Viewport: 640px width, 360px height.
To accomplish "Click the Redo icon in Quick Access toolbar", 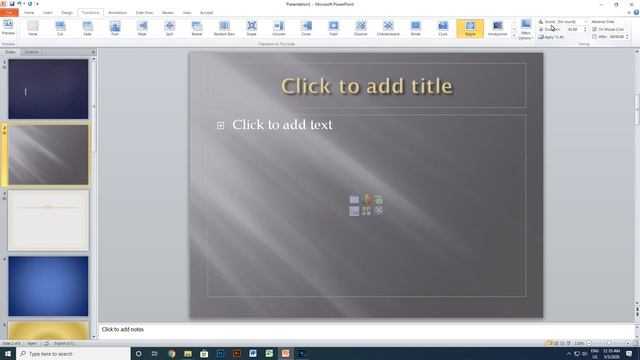I will (x=30, y=4).
